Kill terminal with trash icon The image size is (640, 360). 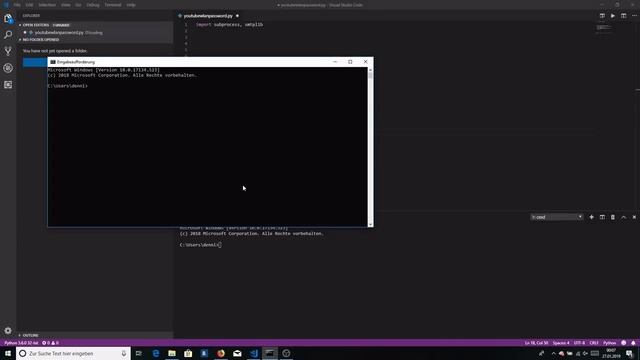pos(613,217)
